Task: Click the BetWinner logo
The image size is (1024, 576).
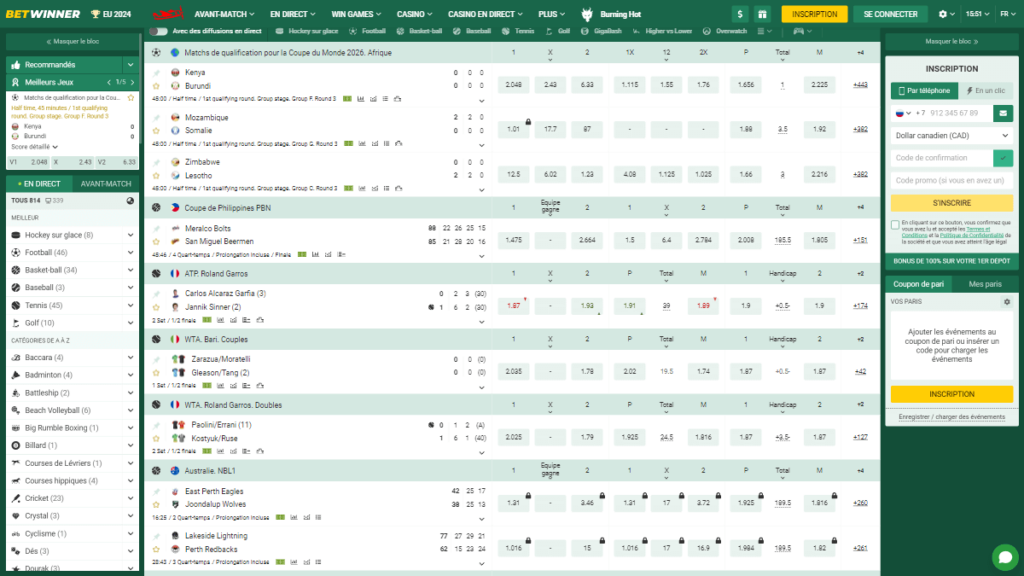Action: point(42,14)
